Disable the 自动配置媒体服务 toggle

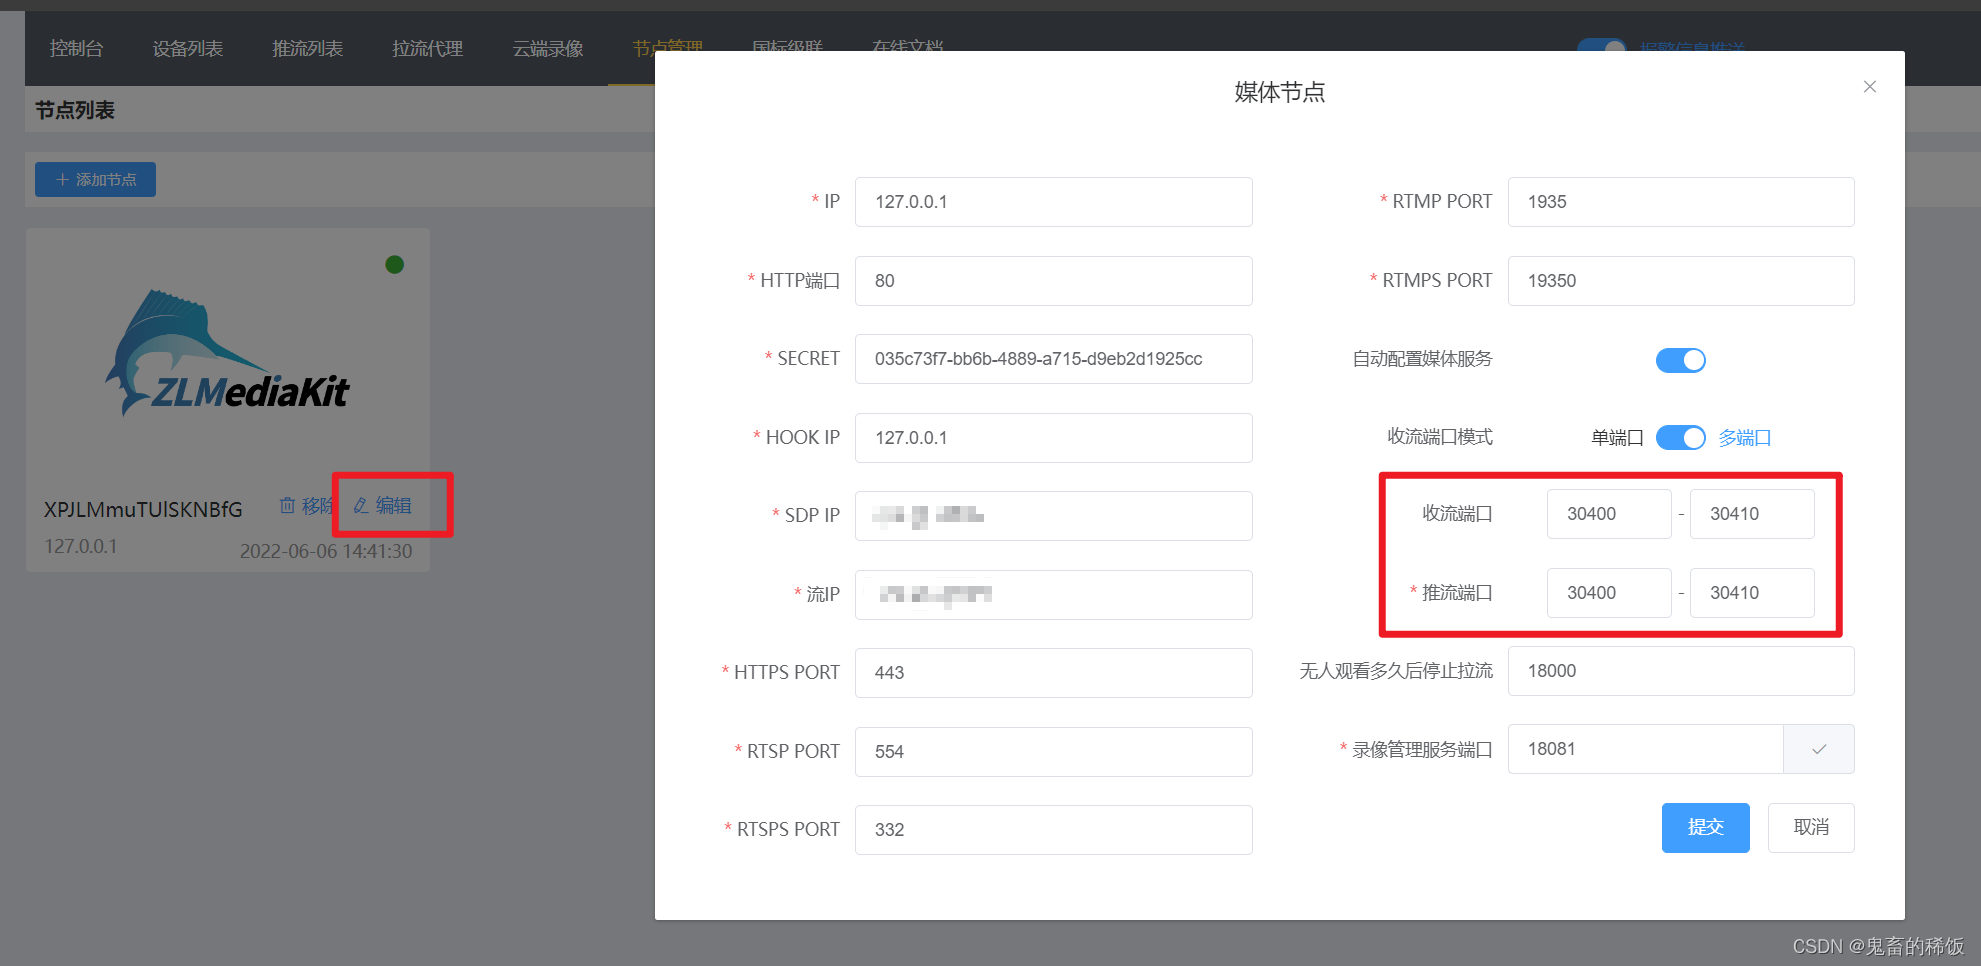1680,360
